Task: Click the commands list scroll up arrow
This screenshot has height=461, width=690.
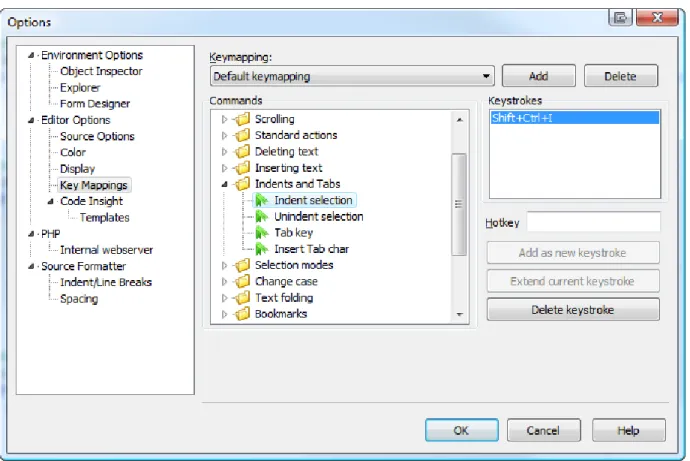Action: coord(459,120)
